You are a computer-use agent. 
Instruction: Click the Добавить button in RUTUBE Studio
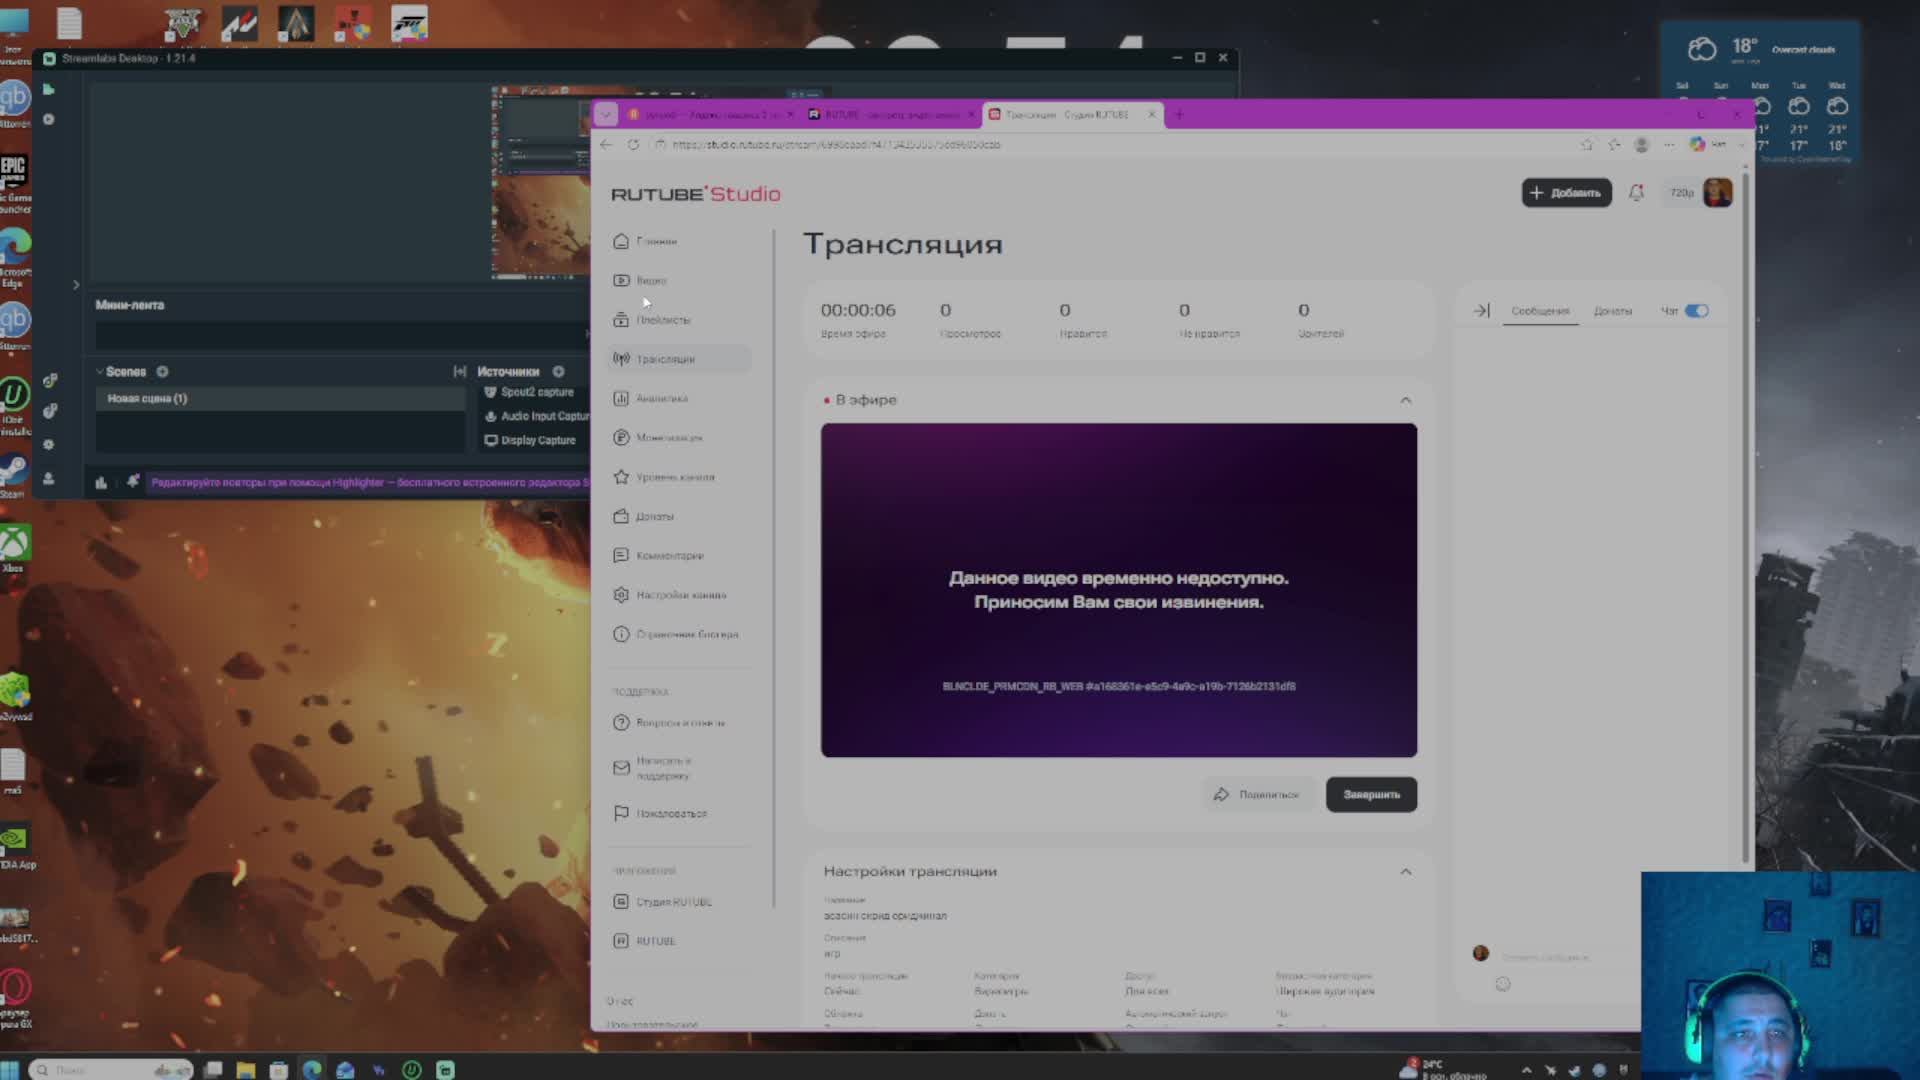pyautogui.click(x=1566, y=193)
